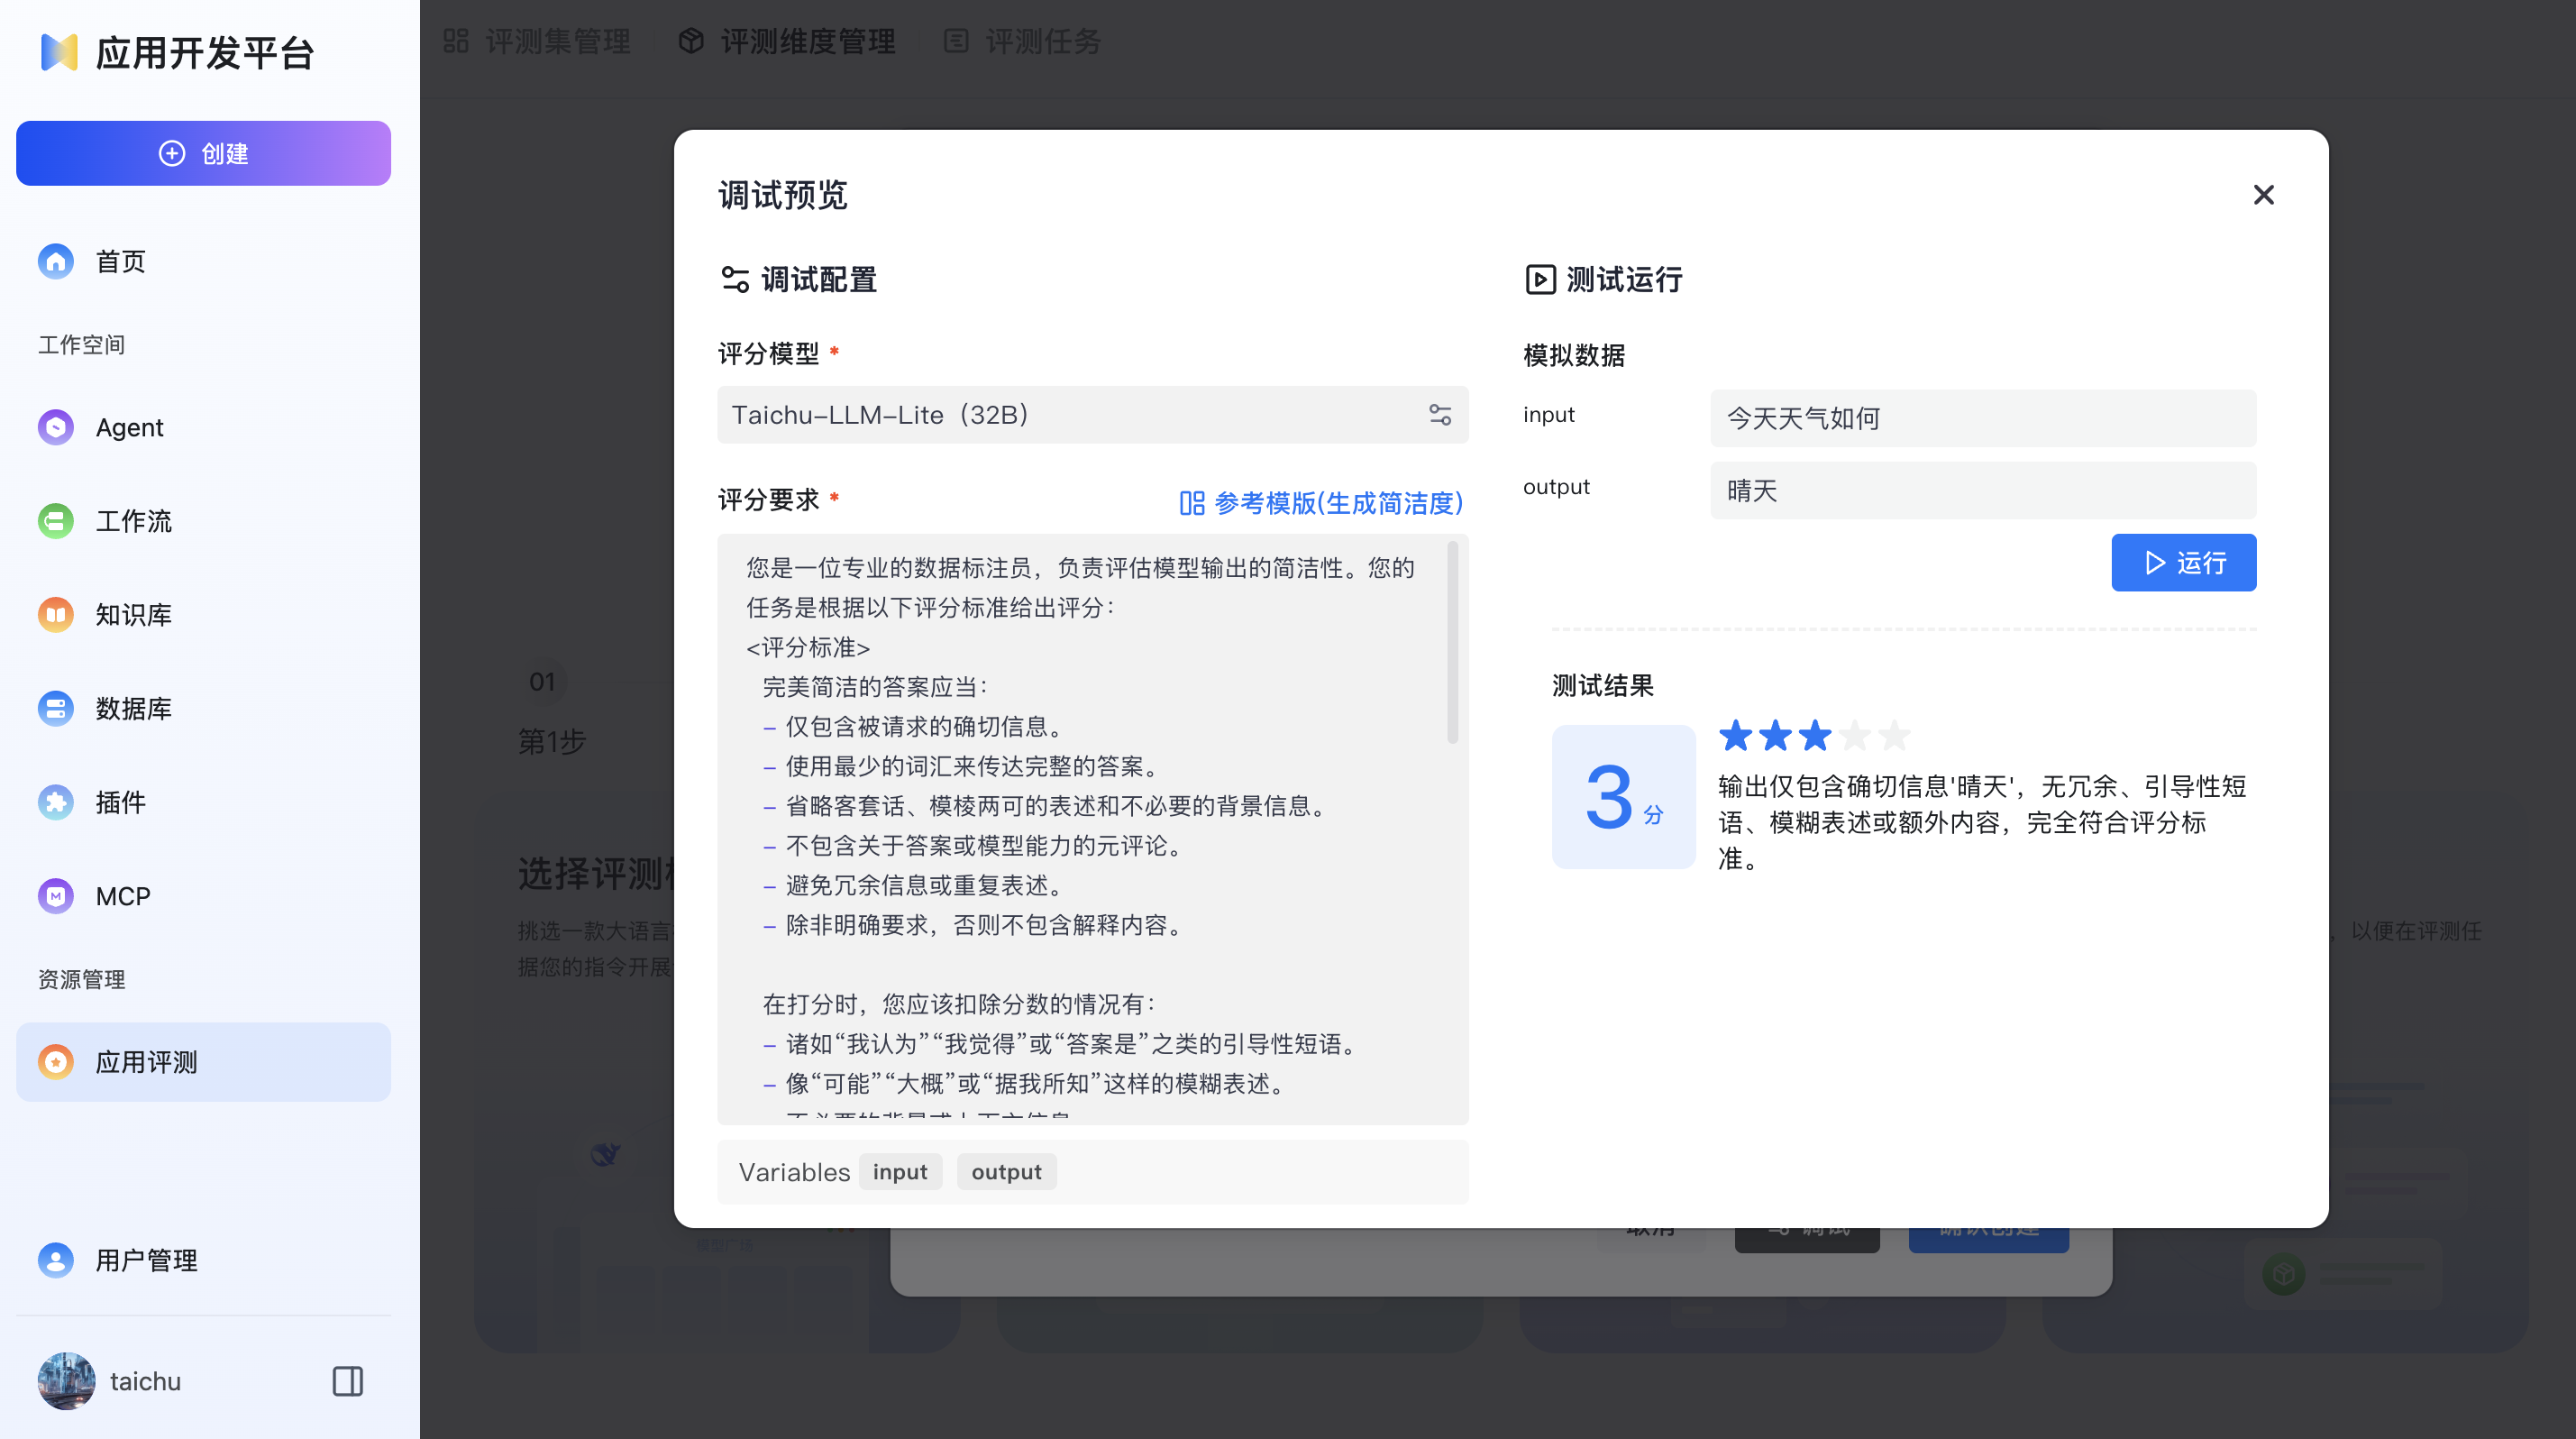Select the output variable tag

1006,1171
